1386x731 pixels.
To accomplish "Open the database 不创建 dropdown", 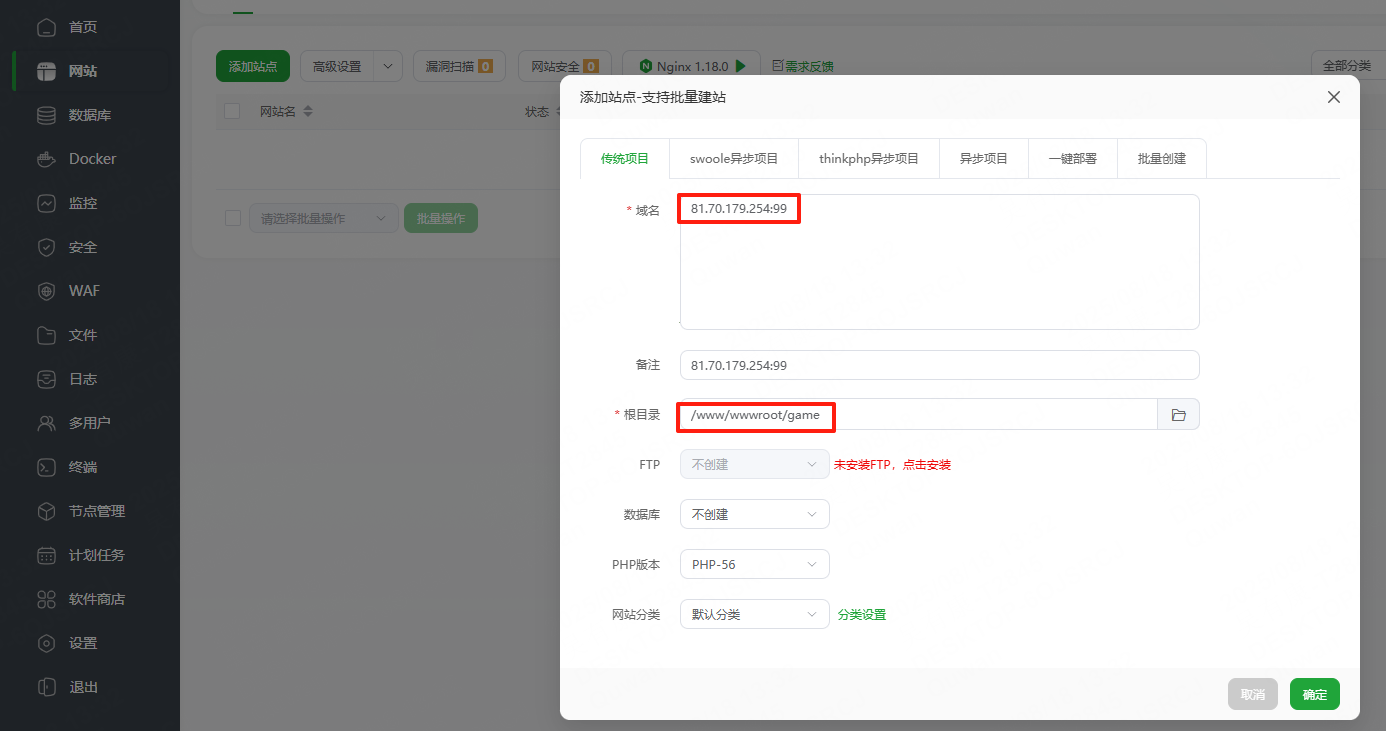I will 754,514.
